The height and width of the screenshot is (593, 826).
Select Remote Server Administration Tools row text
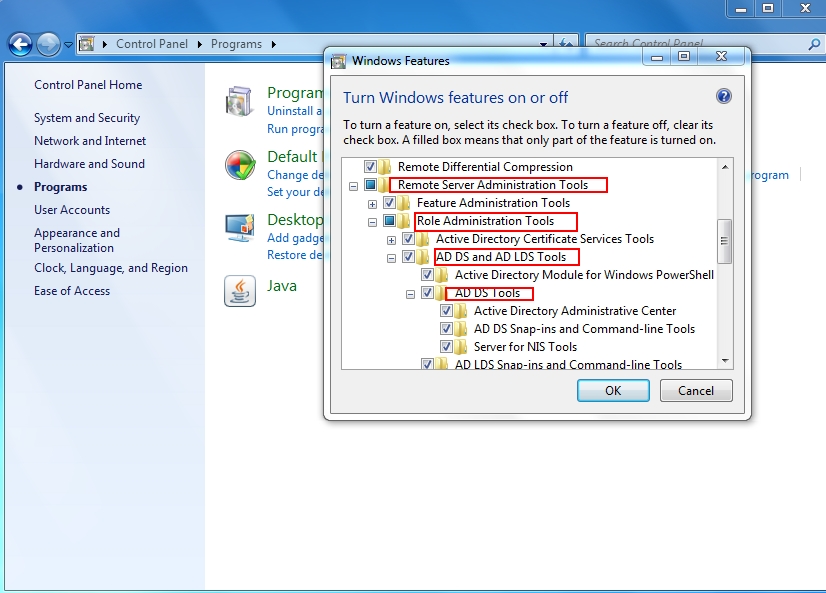click(493, 185)
